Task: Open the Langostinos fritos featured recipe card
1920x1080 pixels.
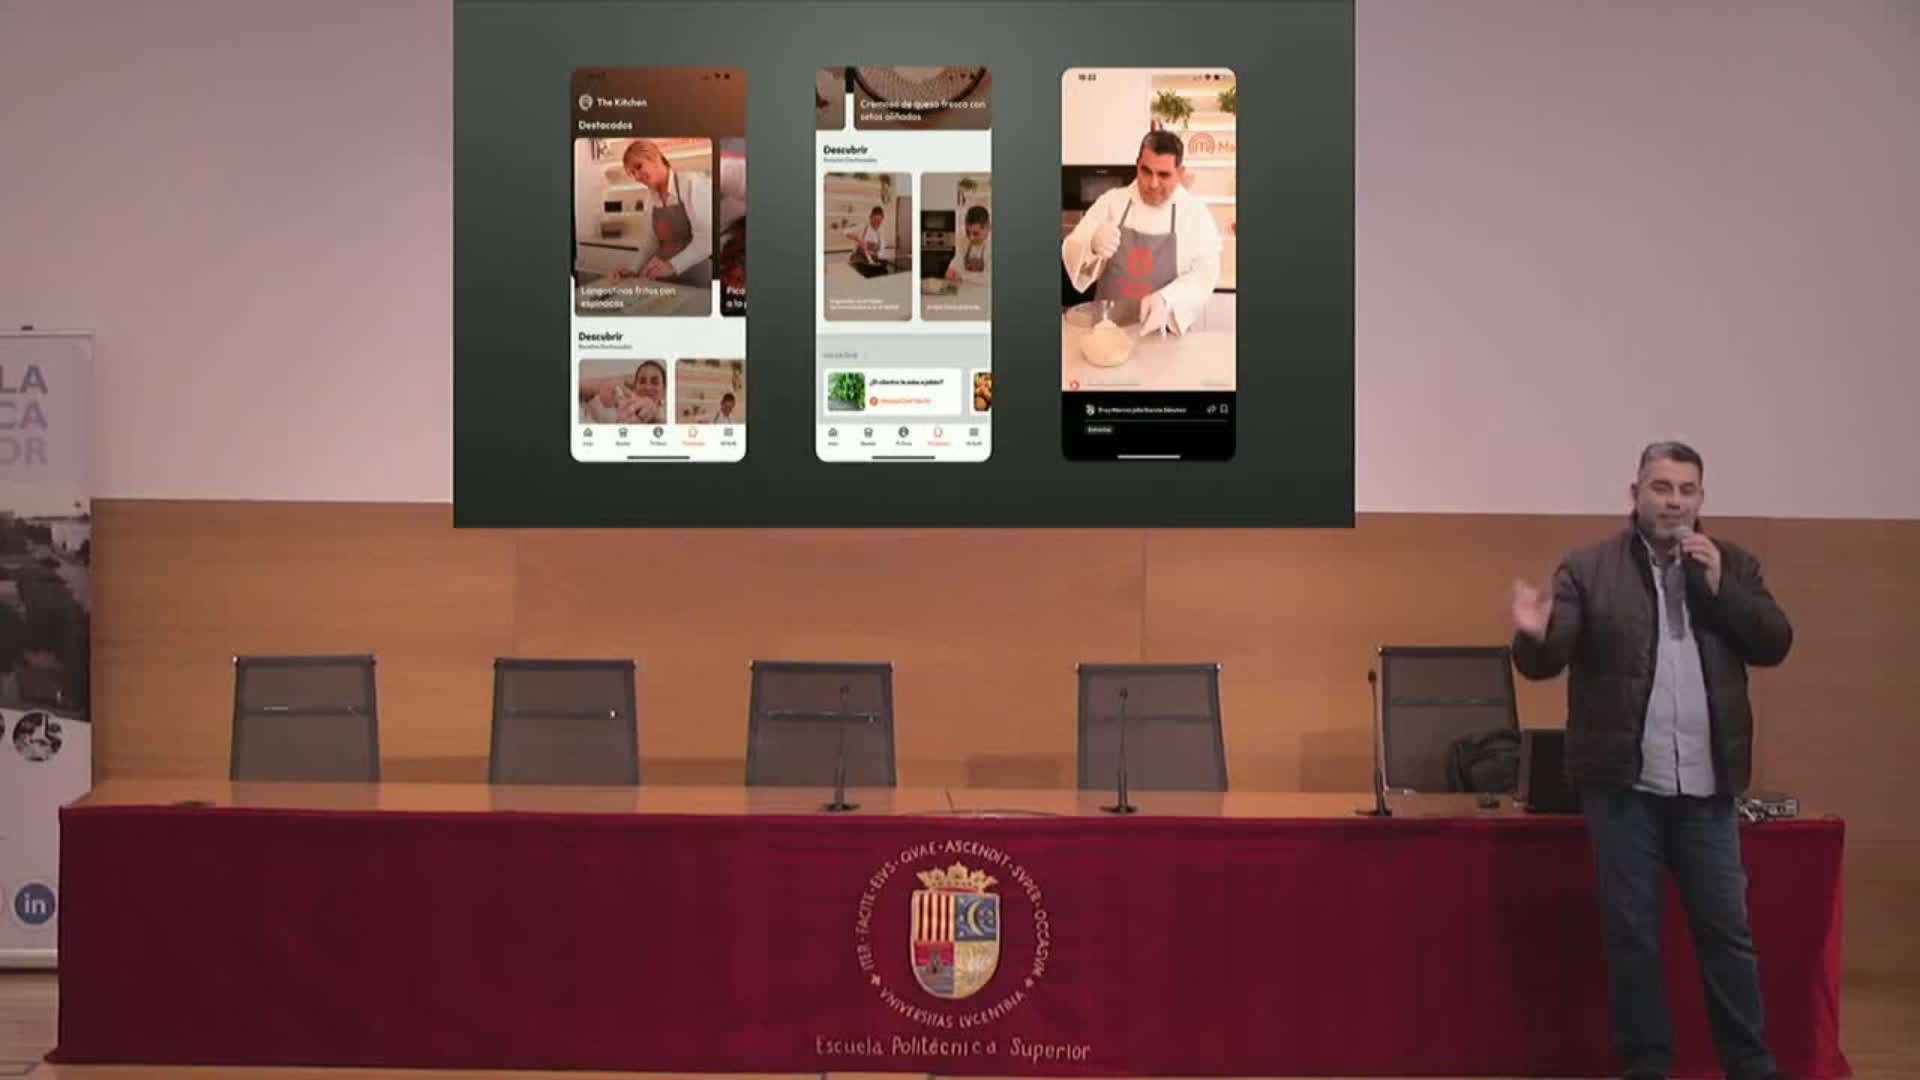Action: click(x=643, y=227)
